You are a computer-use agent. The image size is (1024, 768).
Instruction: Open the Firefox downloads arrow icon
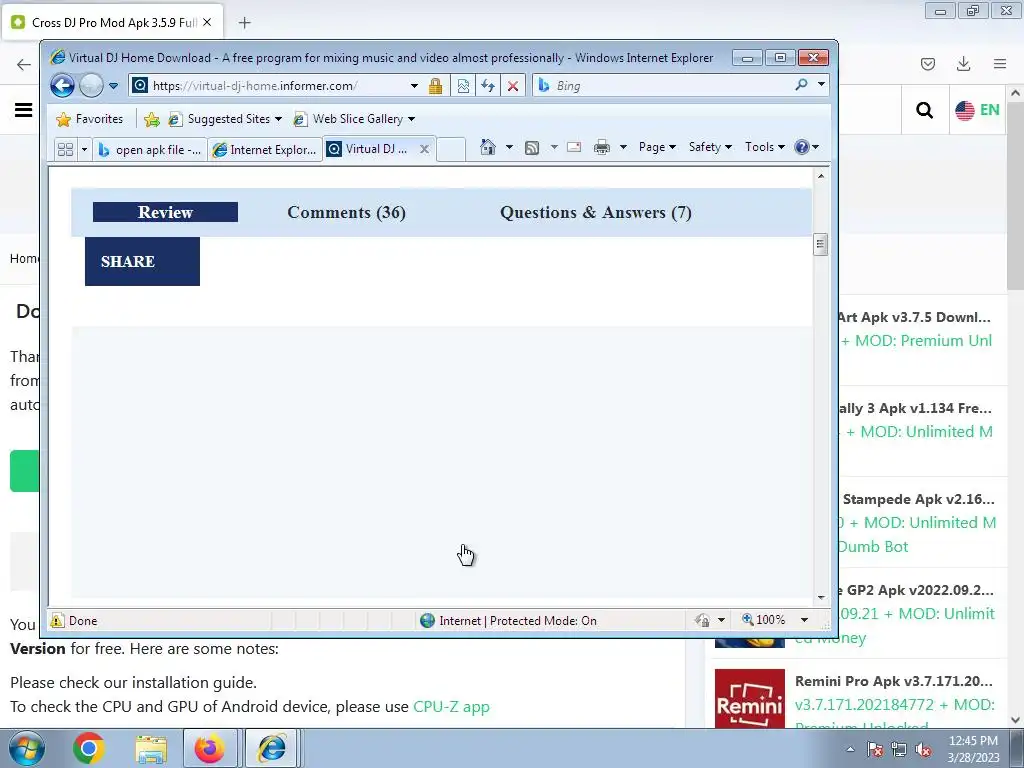coord(963,64)
